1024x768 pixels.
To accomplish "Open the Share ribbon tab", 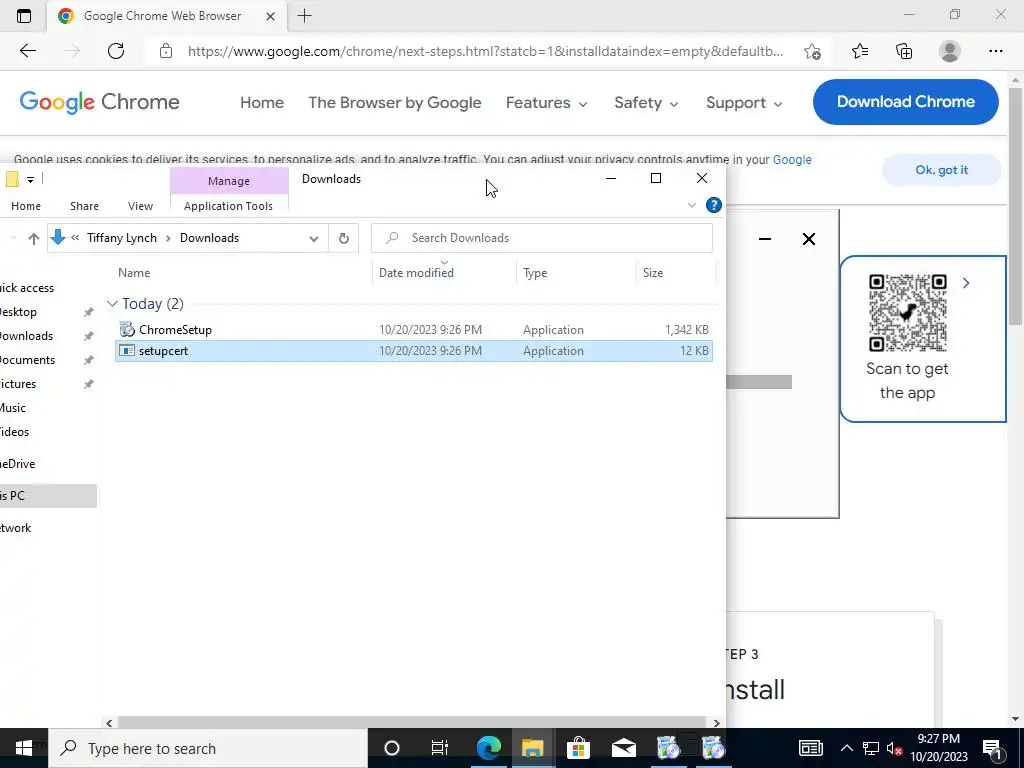I will tap(84, 206).
